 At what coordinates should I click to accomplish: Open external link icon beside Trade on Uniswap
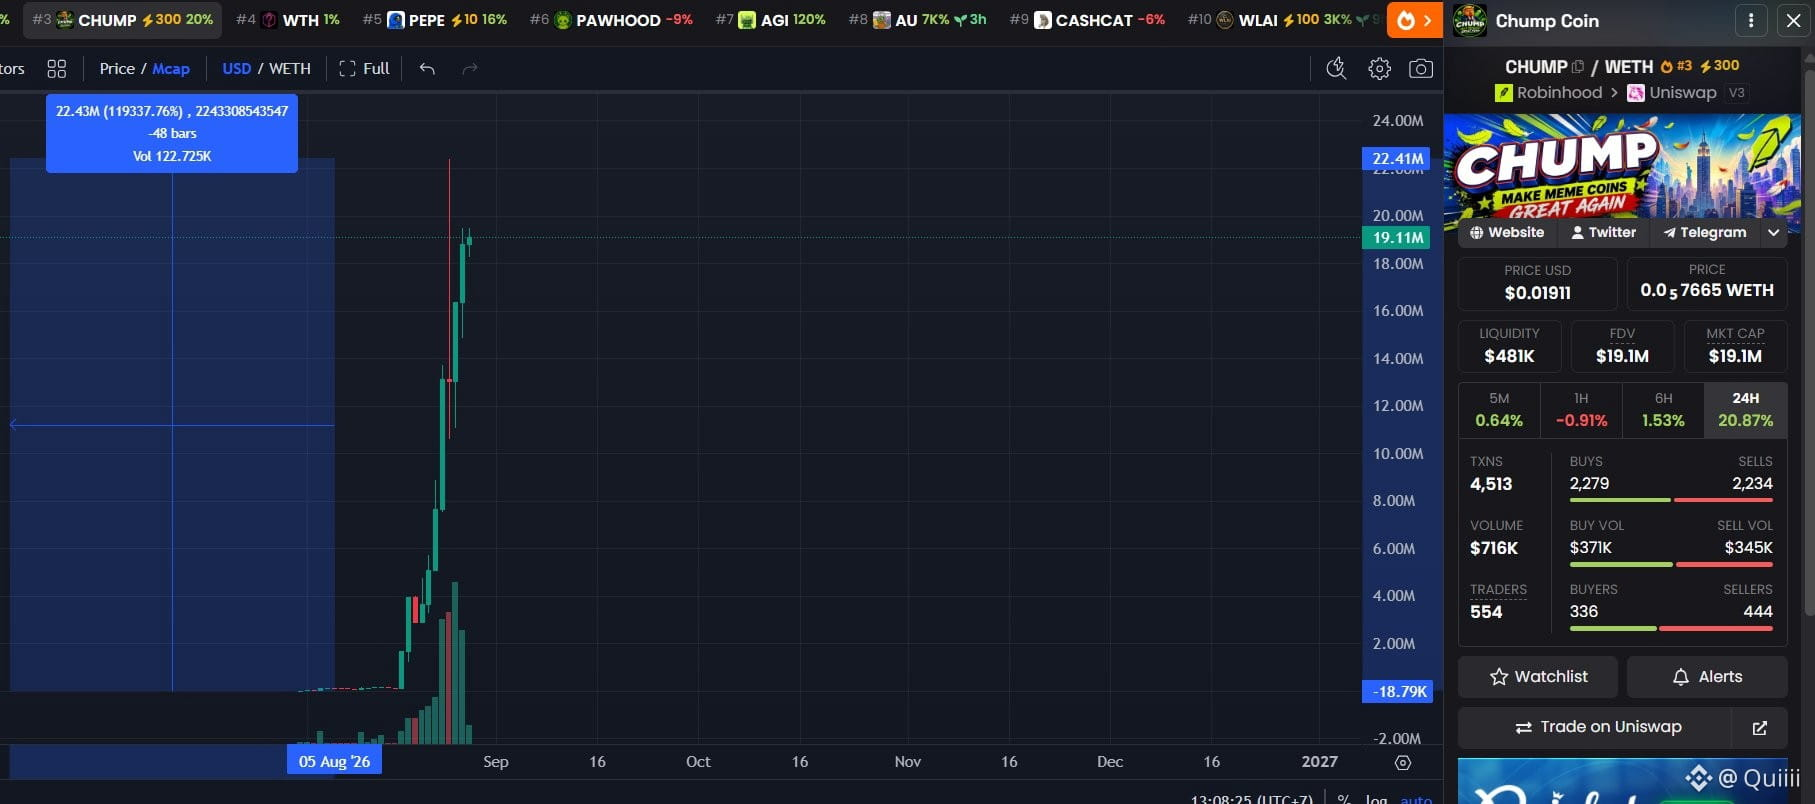point(1759,728)
